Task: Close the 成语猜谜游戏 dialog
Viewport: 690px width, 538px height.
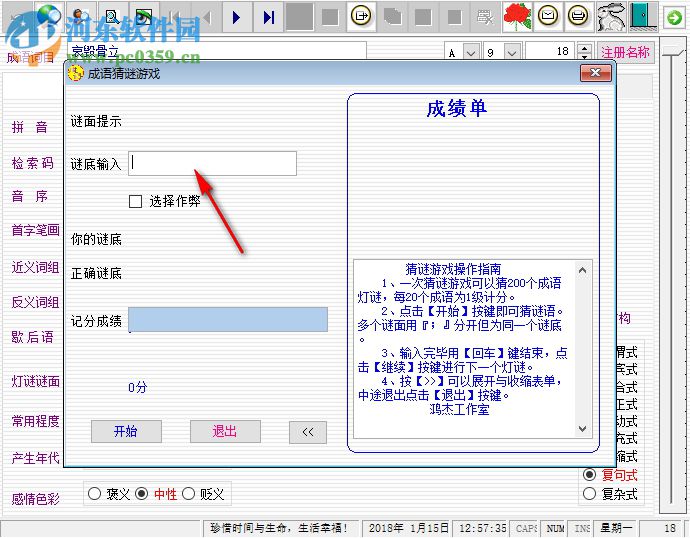Action: click(596, 73)
